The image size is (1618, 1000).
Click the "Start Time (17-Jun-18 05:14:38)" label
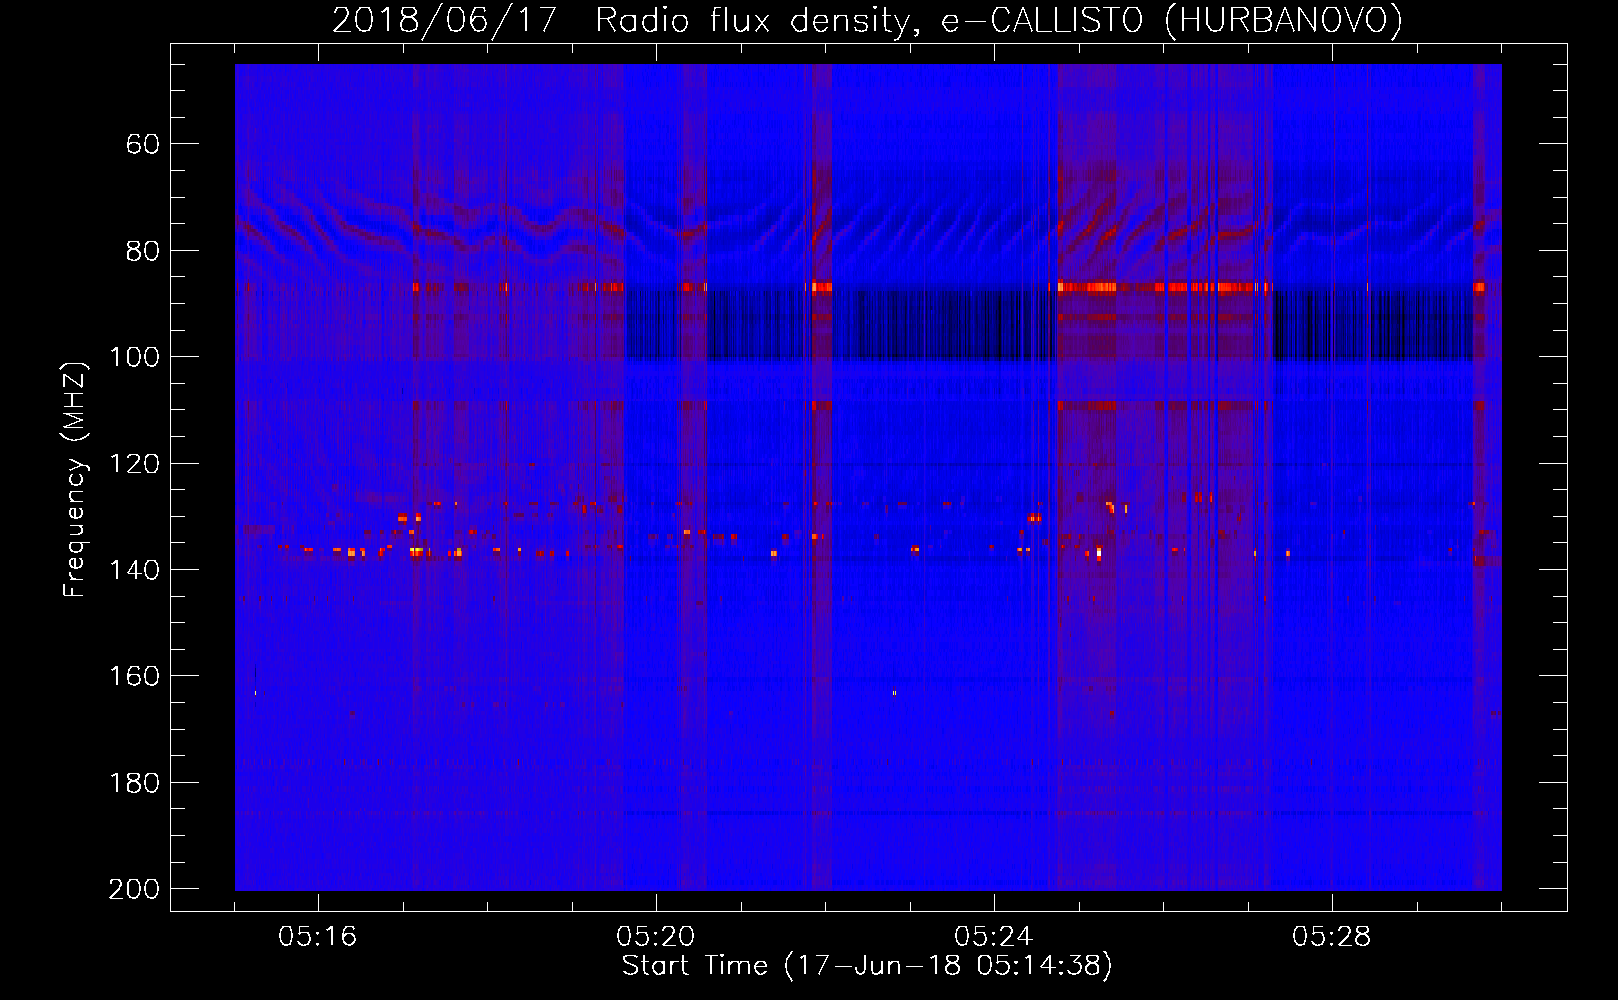point(867,966)
